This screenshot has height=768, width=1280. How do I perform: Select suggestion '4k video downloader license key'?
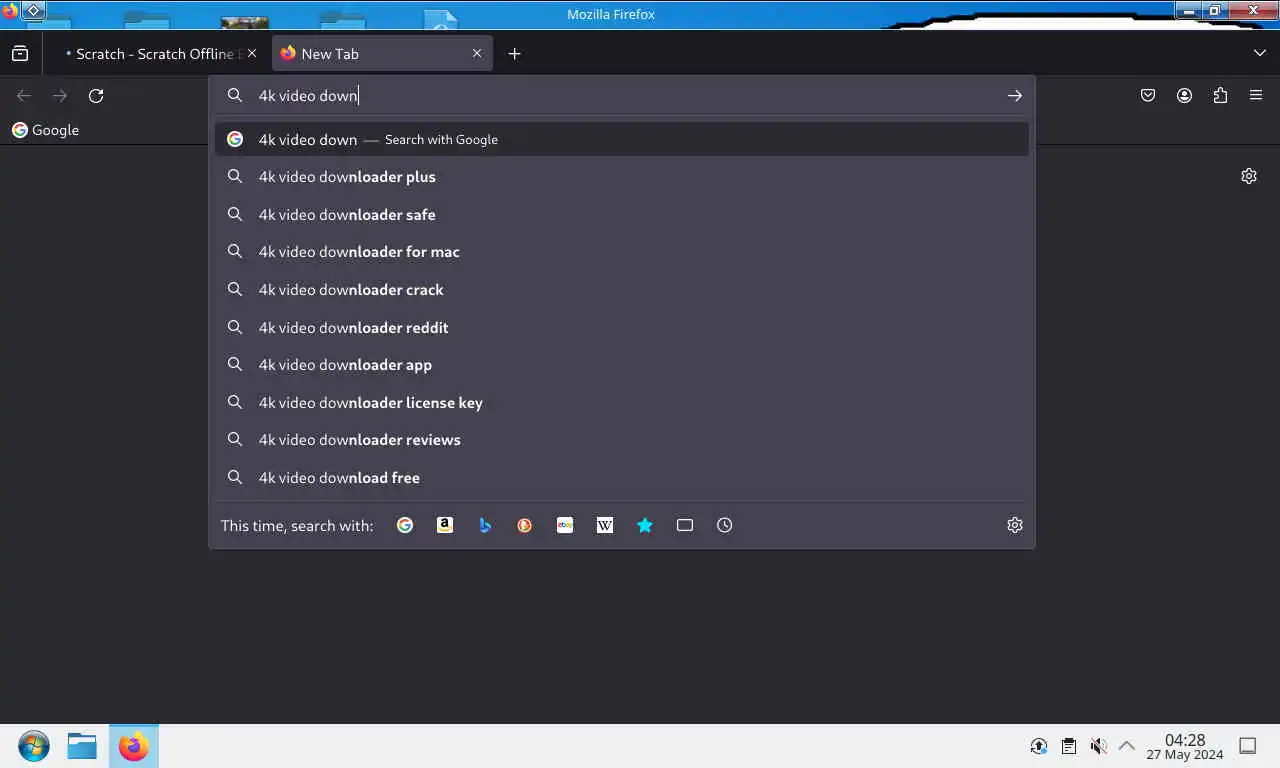pos(622,403)
